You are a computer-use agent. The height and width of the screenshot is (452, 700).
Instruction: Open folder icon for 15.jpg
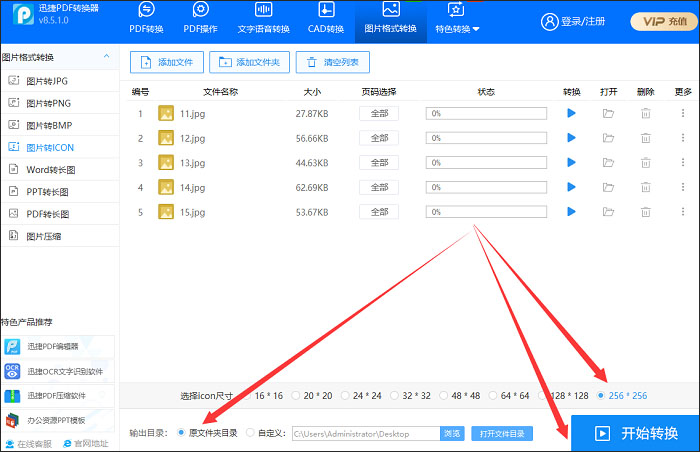tap(608, 212)
